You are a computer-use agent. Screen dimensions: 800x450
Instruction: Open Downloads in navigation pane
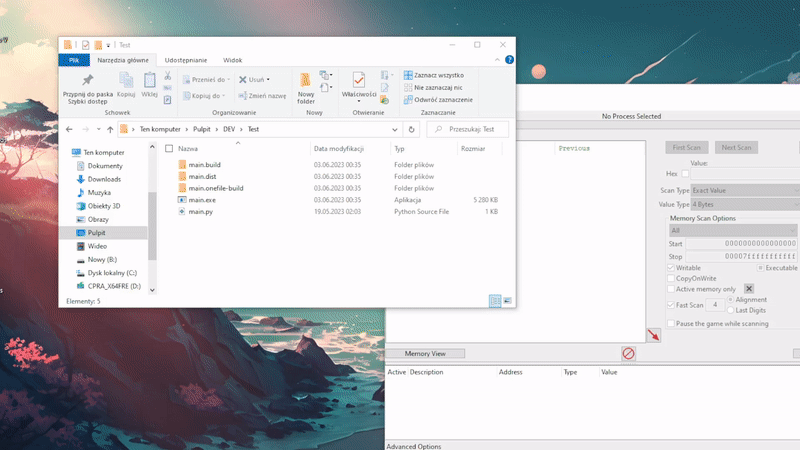tap(104, 179)
